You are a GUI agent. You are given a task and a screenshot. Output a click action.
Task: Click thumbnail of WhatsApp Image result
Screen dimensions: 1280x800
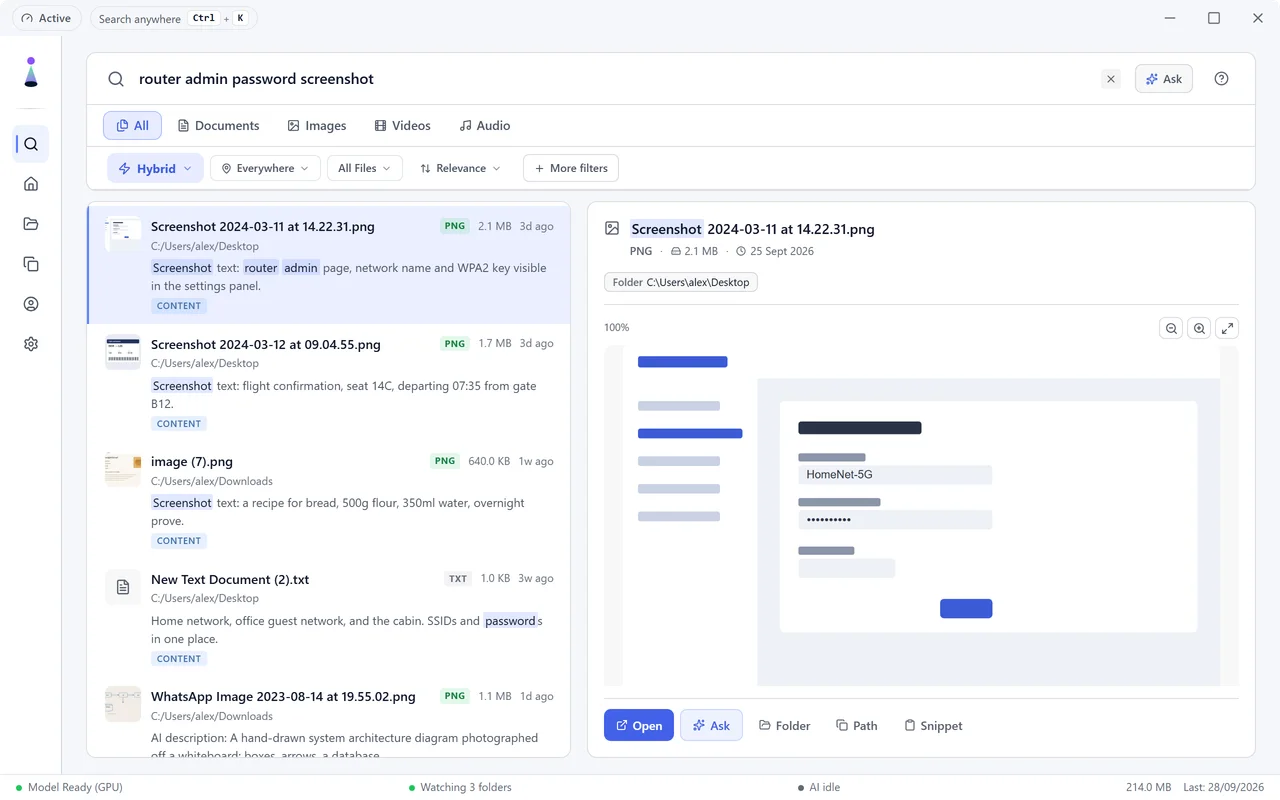[123, 704]
